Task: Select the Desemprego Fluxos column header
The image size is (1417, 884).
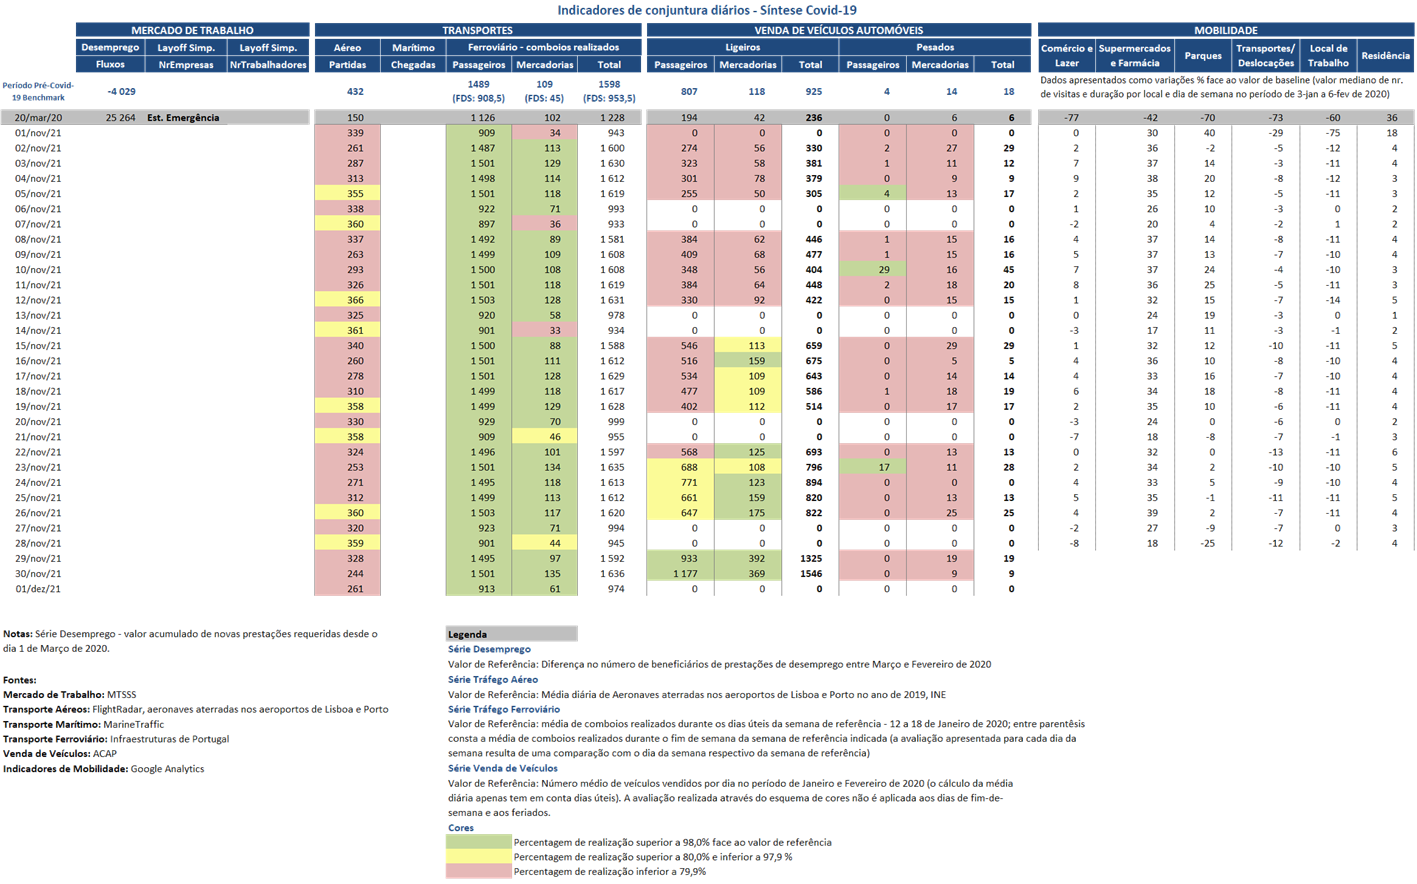Action: (110, 56)
